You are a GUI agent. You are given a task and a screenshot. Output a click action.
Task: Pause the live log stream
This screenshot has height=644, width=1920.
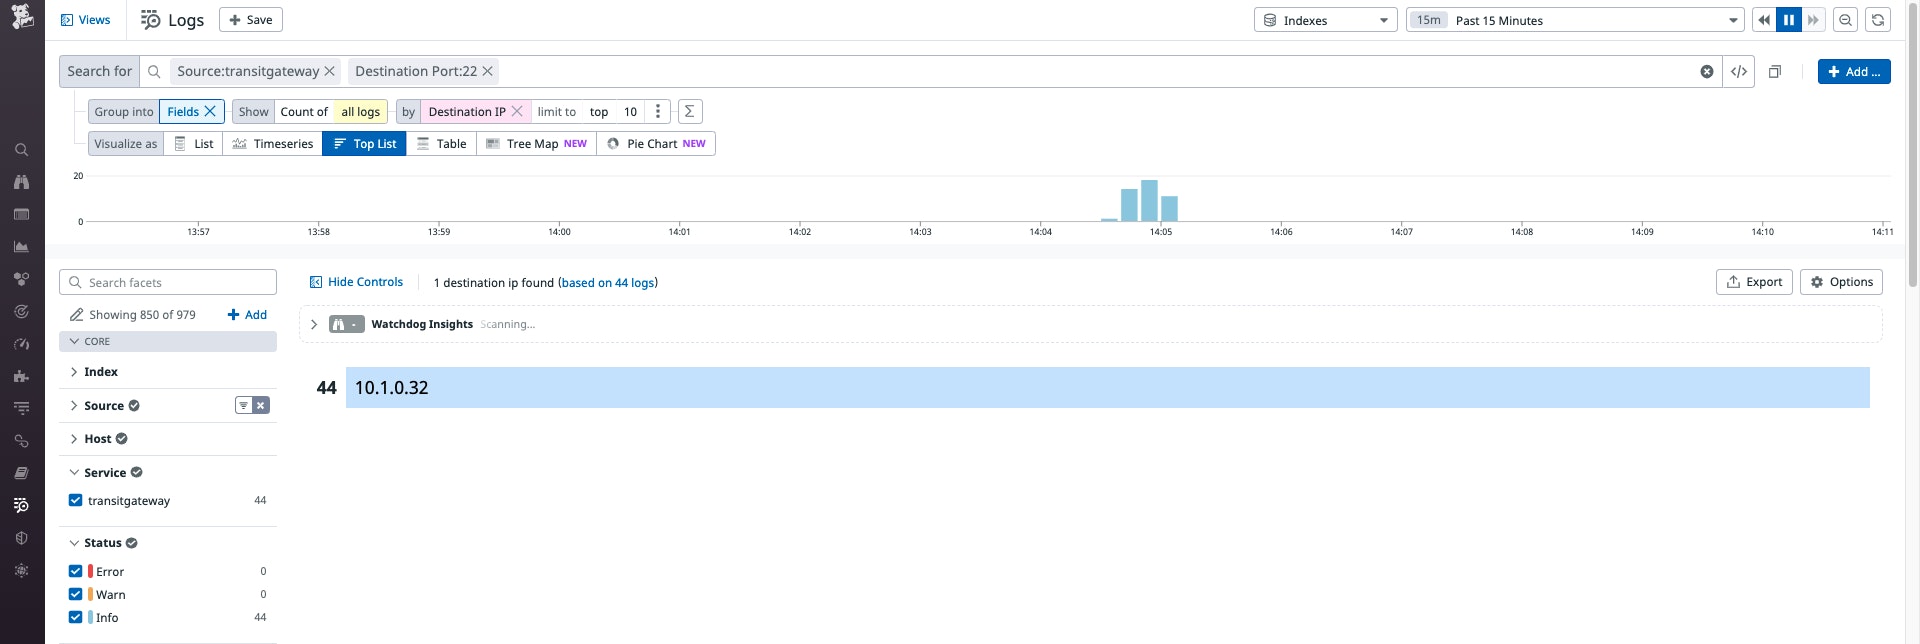point(1788,20)
